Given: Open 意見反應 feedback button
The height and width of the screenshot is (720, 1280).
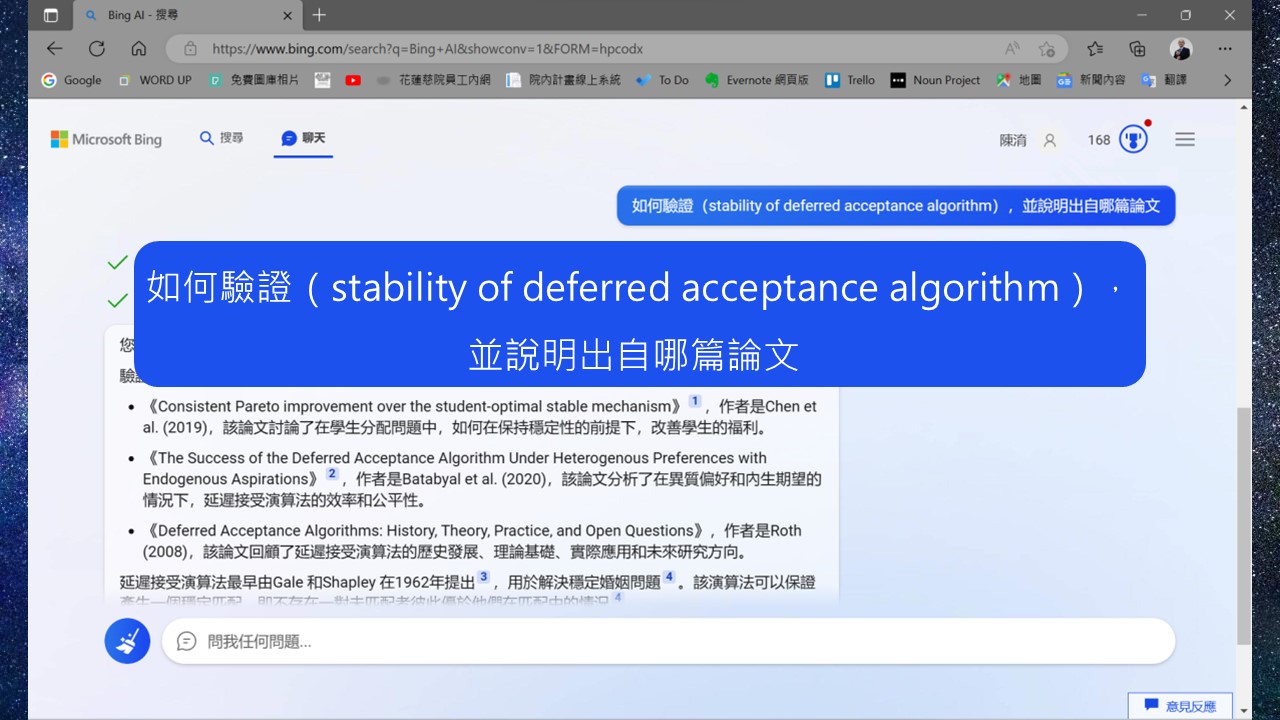Looking at the screenshot, I should click(x=1180, y=706).
